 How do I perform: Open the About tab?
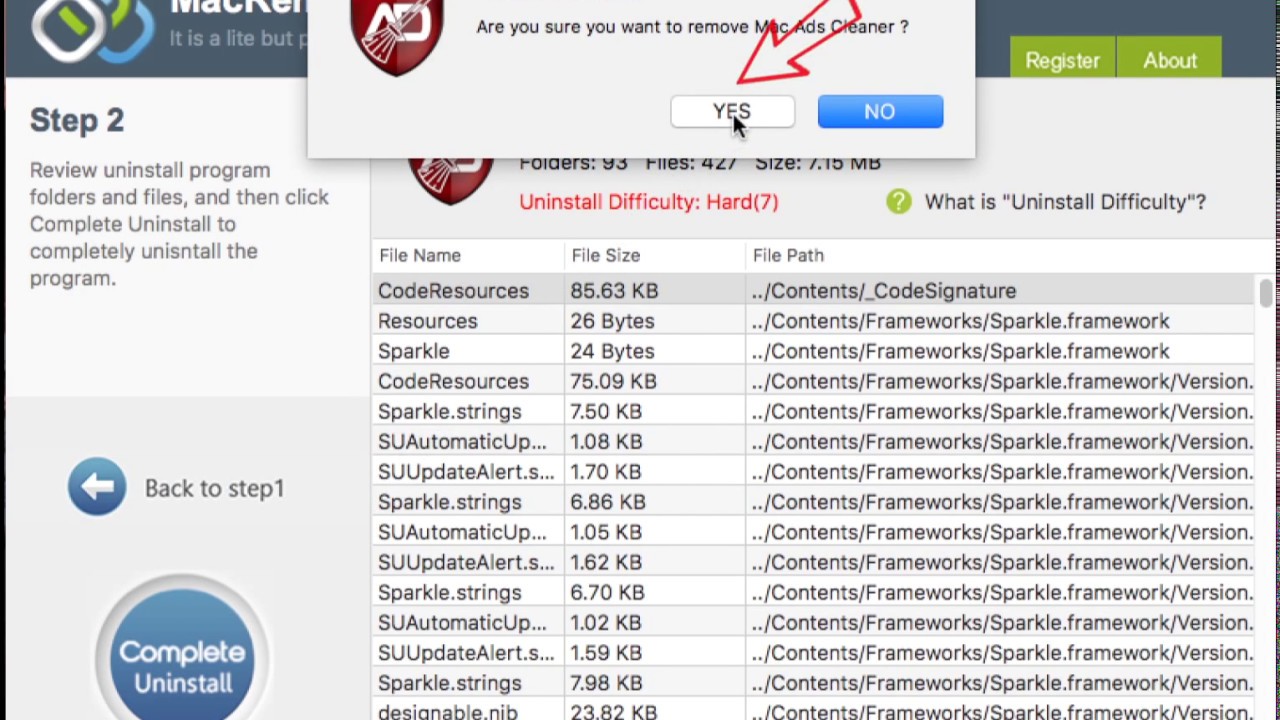pos(1170,60)
